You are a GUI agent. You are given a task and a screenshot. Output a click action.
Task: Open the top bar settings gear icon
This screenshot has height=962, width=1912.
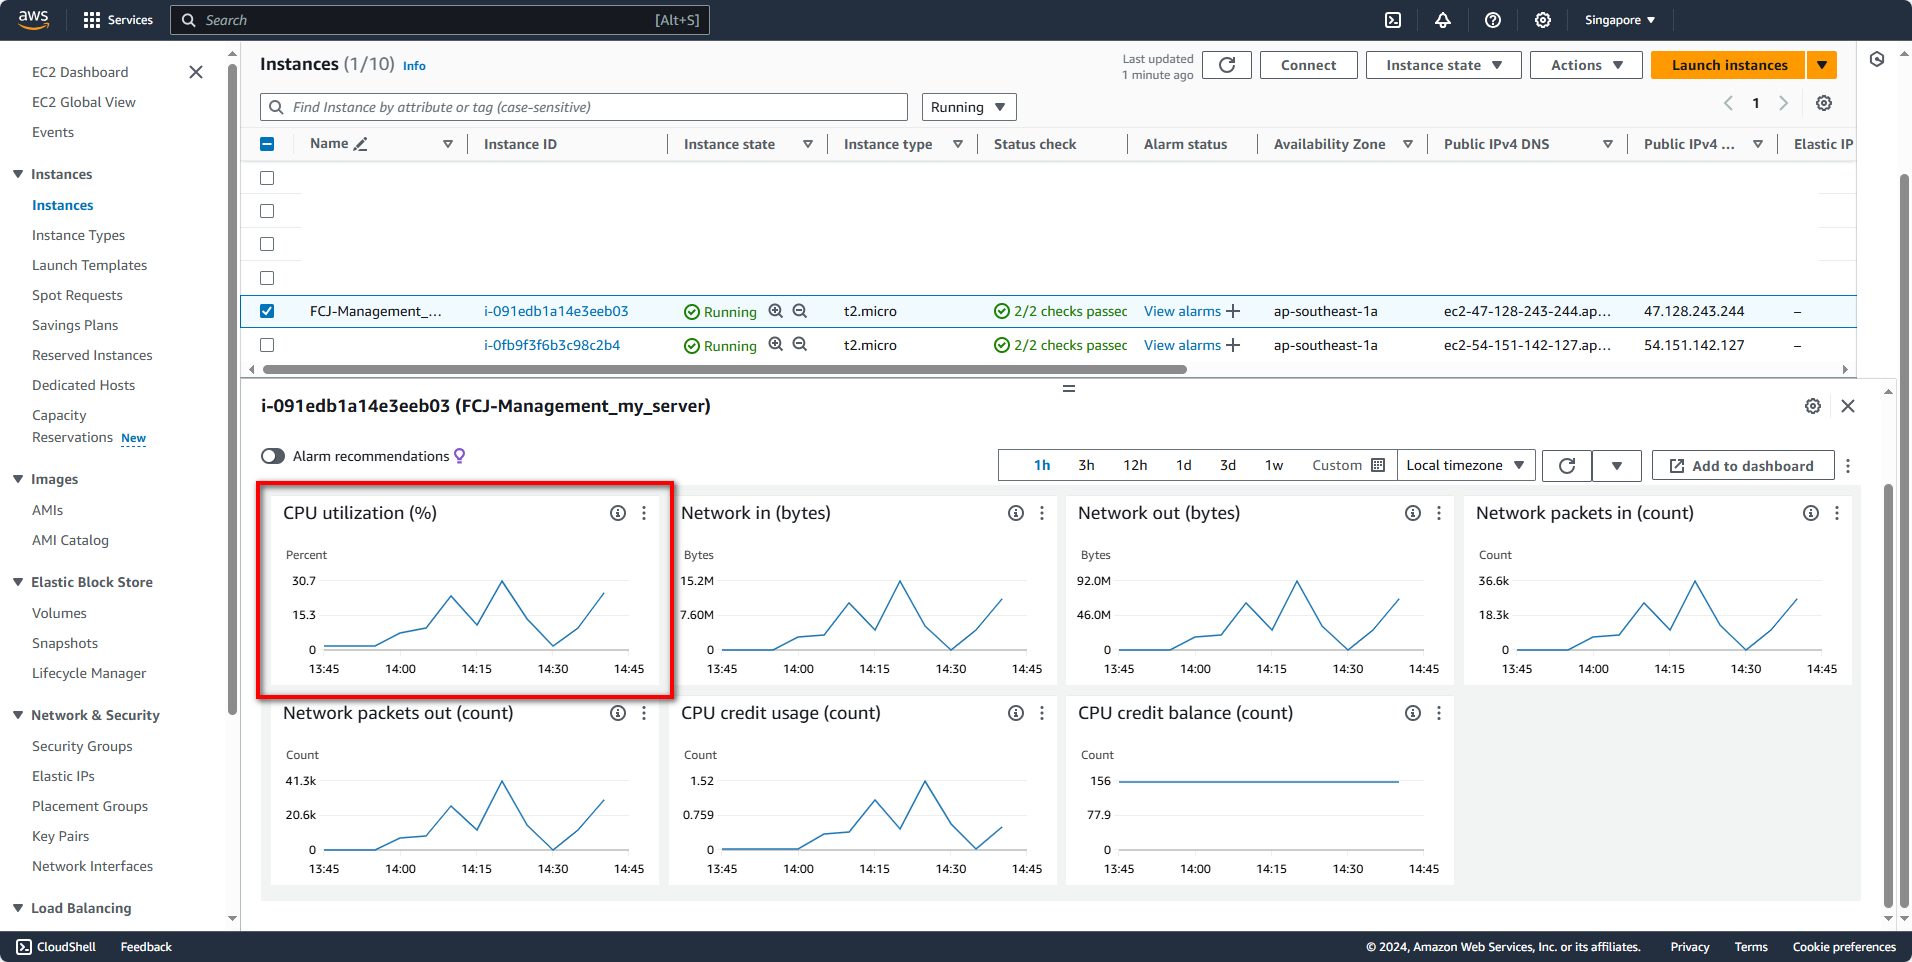(1543, 20)
